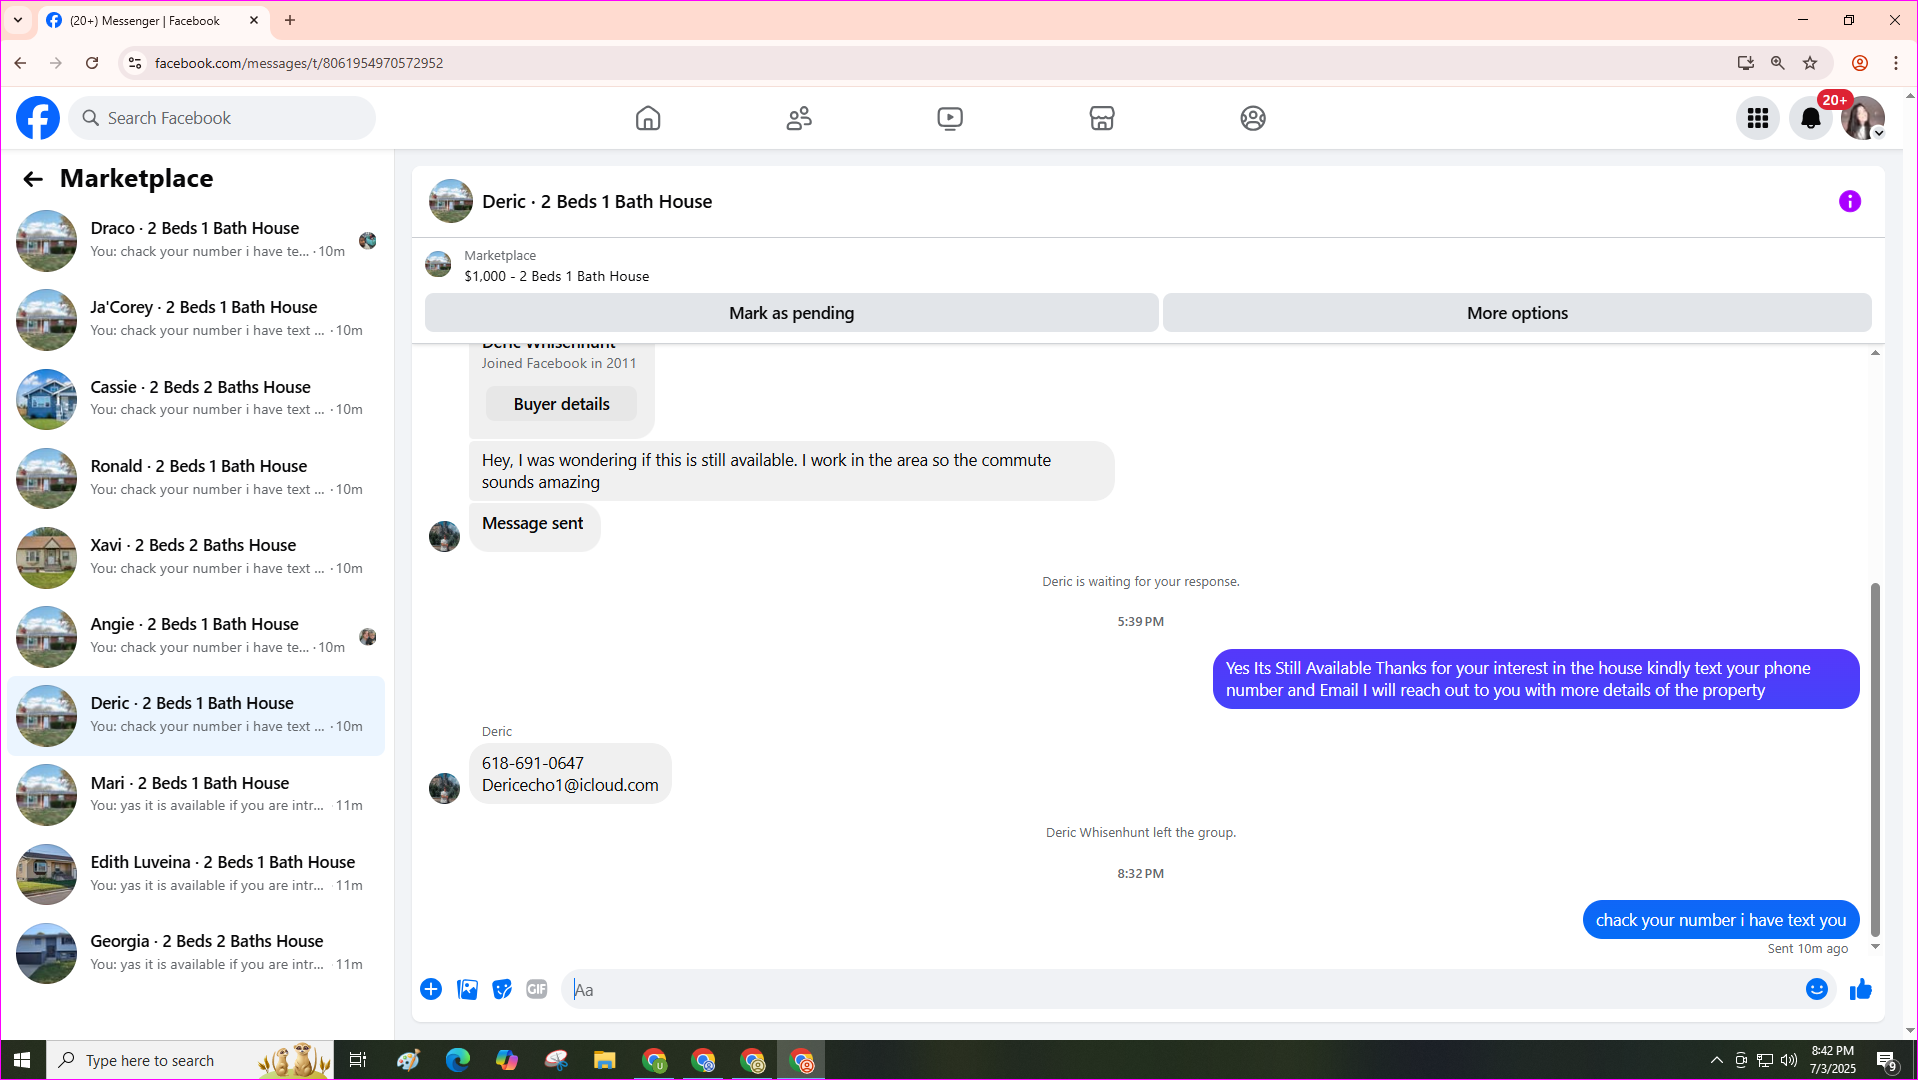Open the Video tab icon
The height and width of the screenshot is (1080, 1918).
(x=950, y=118)
